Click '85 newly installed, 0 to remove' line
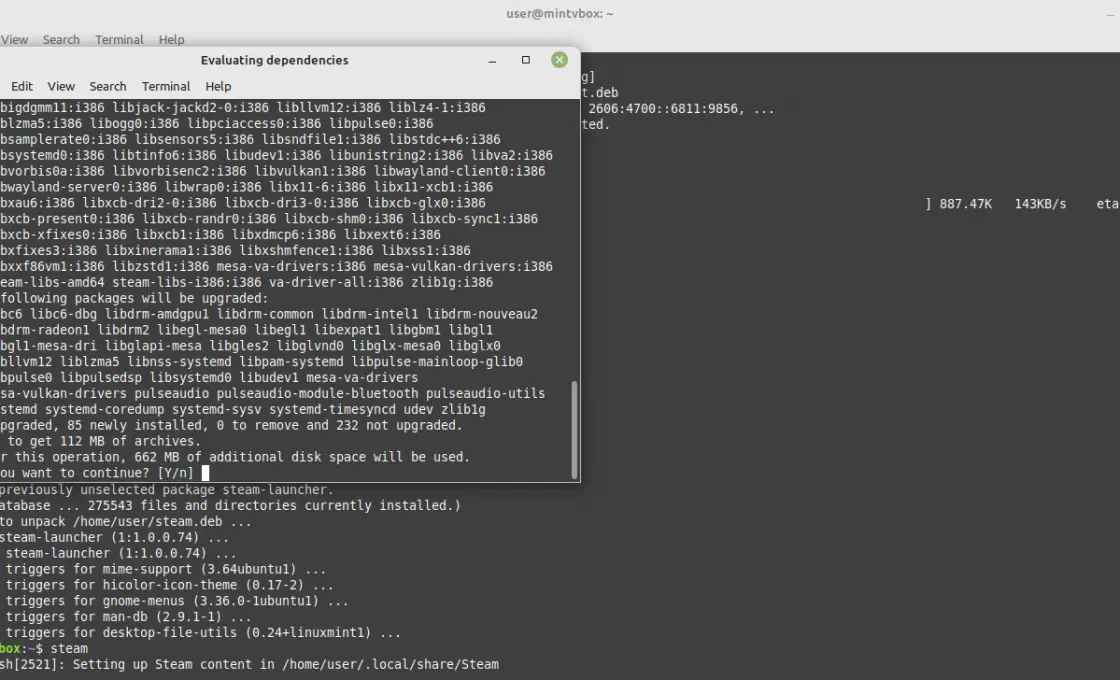This screenshot has width=1120, height=680. point(231,426)
